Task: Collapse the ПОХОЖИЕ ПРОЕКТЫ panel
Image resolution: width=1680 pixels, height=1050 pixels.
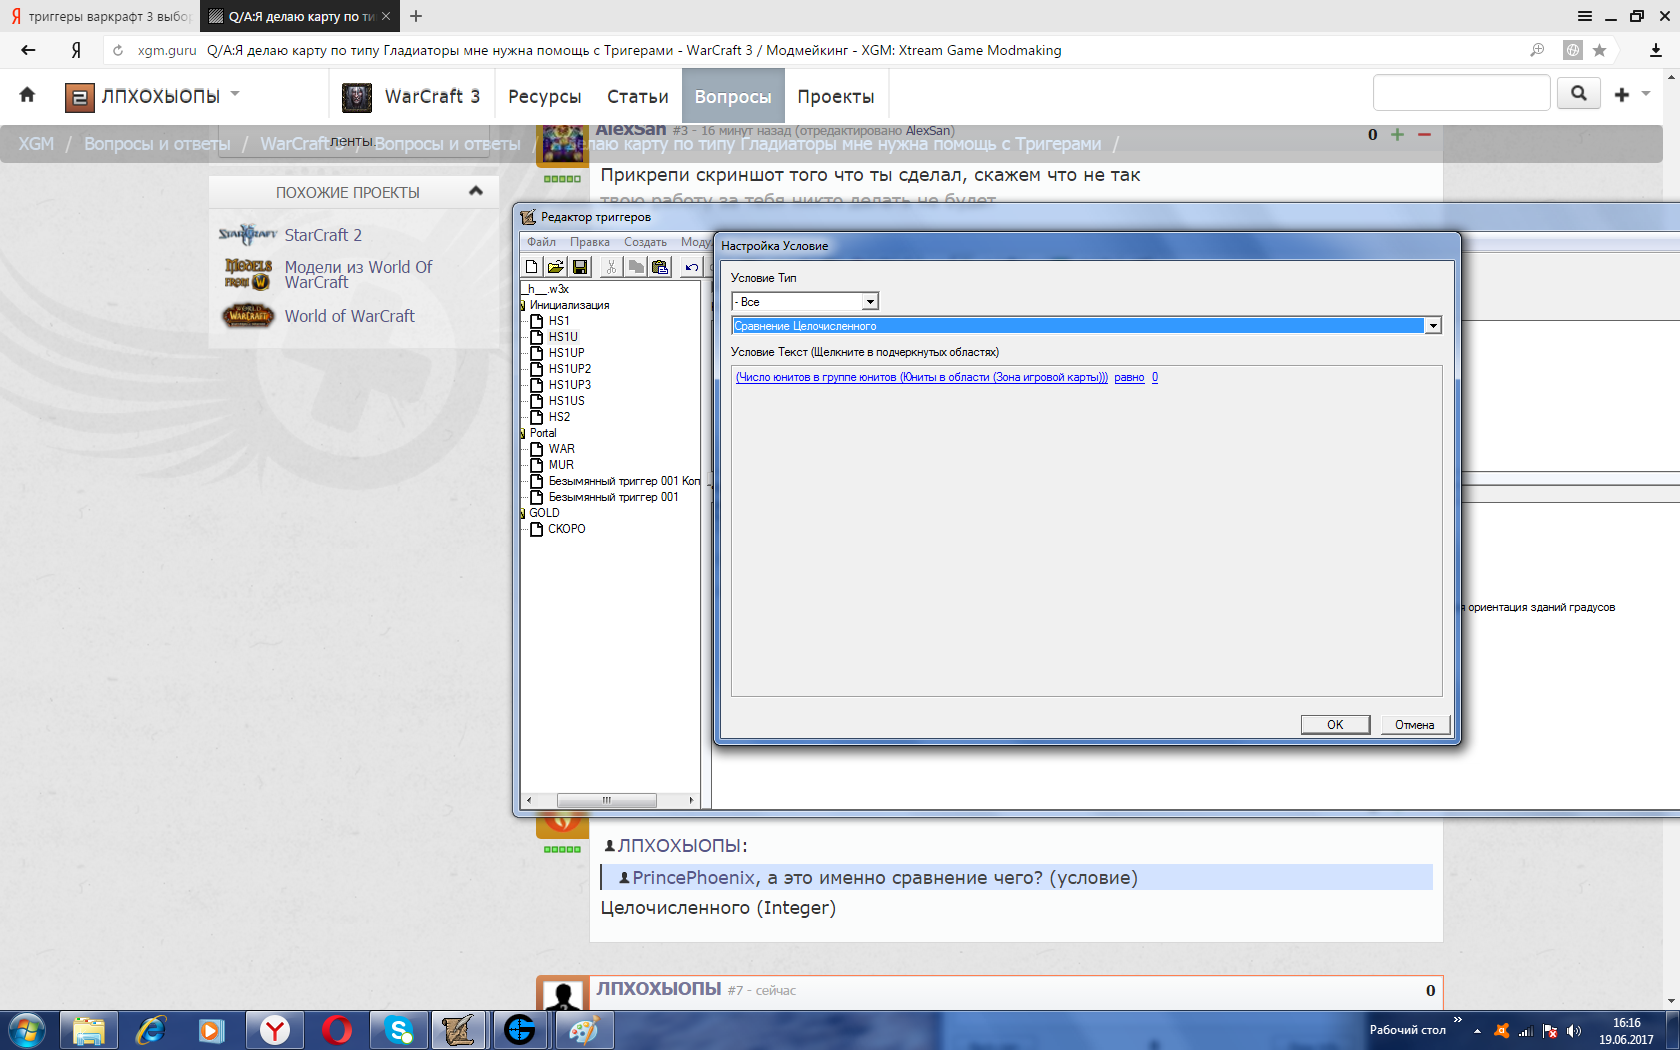Action: (476, 190)
